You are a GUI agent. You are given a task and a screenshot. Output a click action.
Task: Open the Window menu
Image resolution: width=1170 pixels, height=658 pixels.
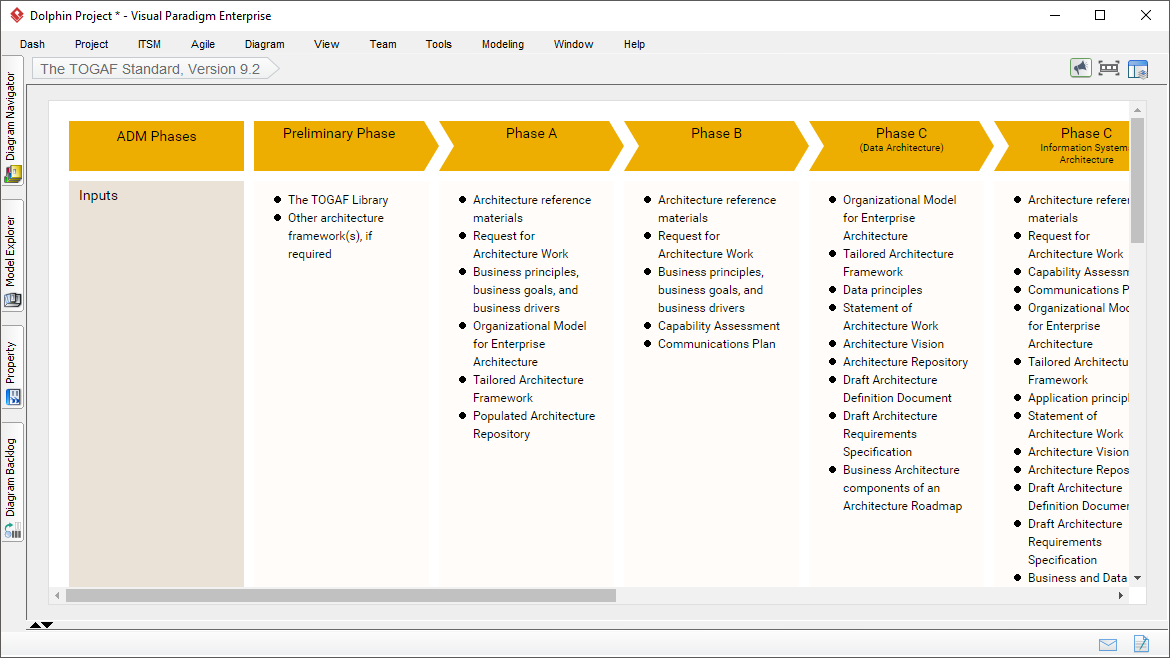pyautogui.click(x=573, y=44)
